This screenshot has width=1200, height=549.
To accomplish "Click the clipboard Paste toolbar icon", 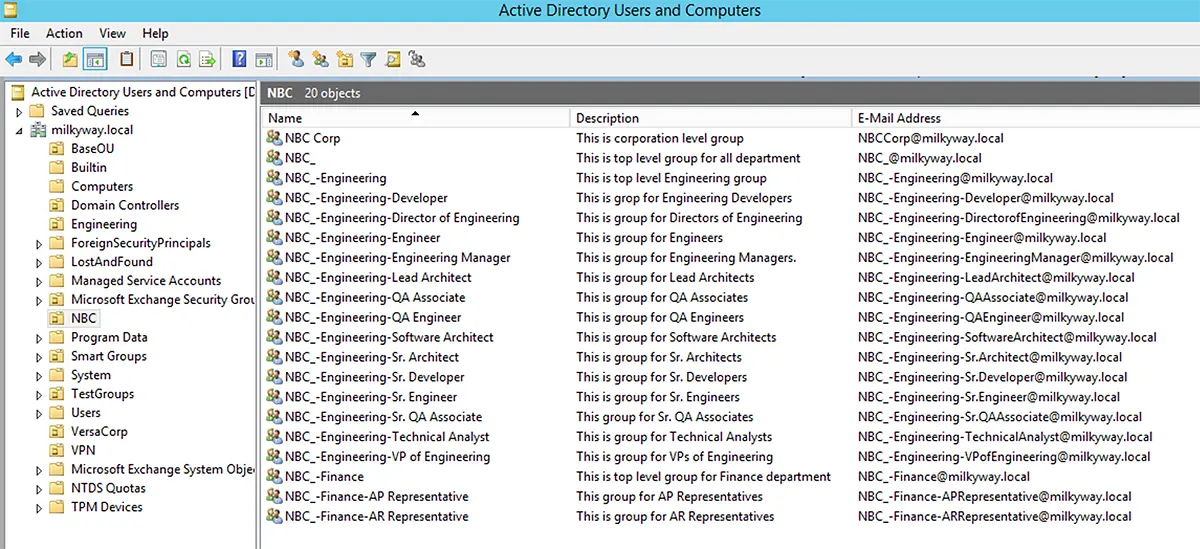I will [126, 60].
